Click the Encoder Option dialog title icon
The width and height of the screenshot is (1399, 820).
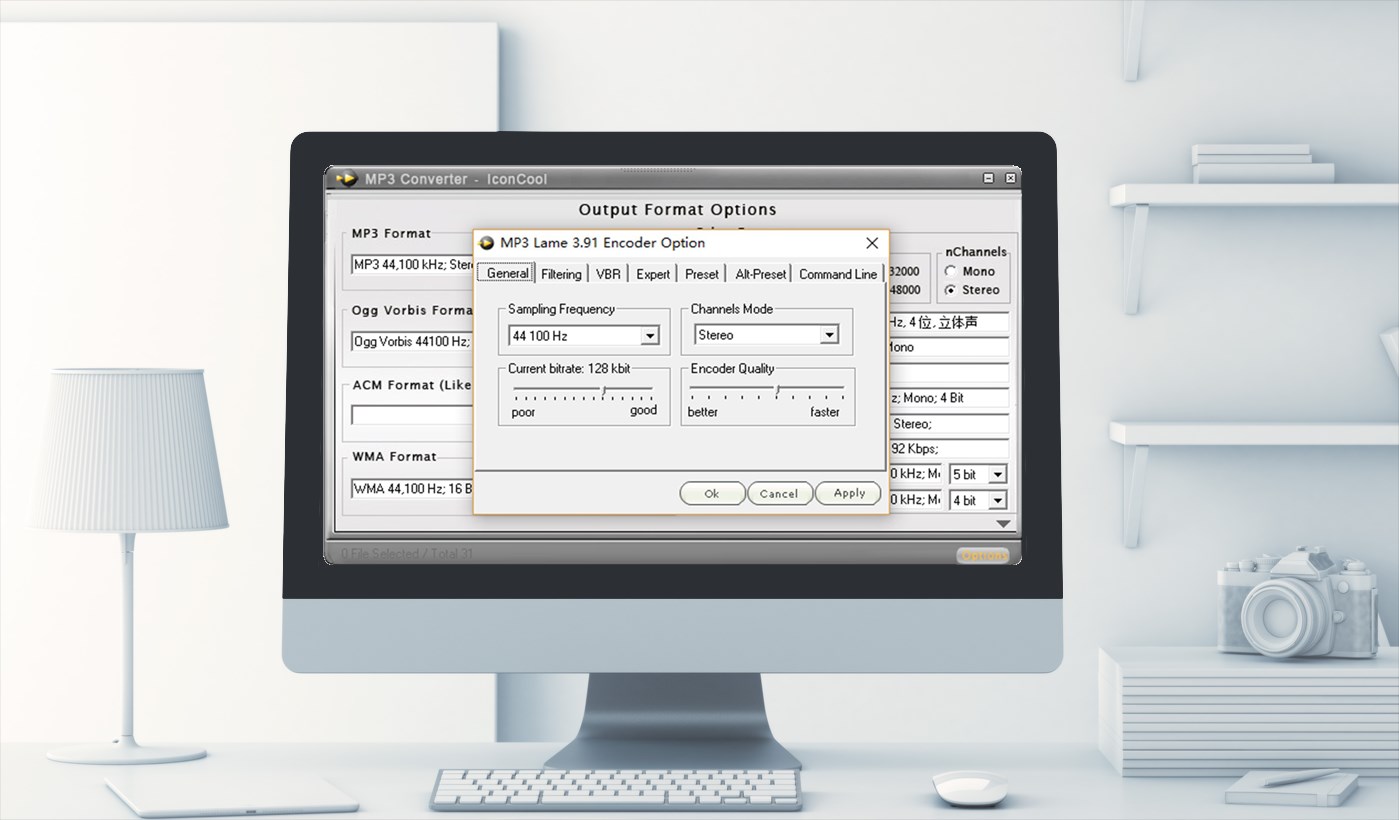pos(487,243)
